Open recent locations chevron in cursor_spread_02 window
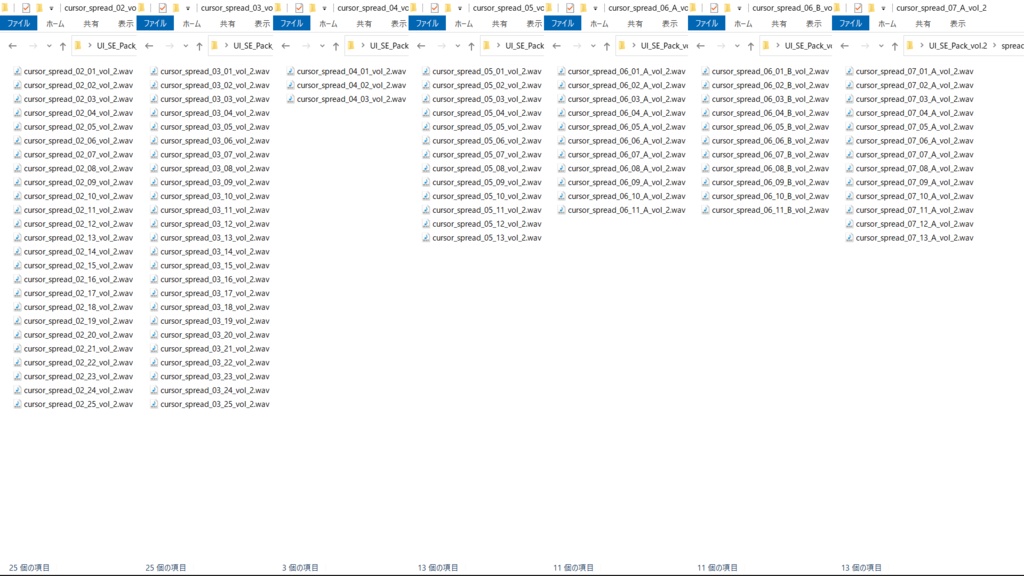The height and width of the screenshot is (576, 1024). [49, 46]
